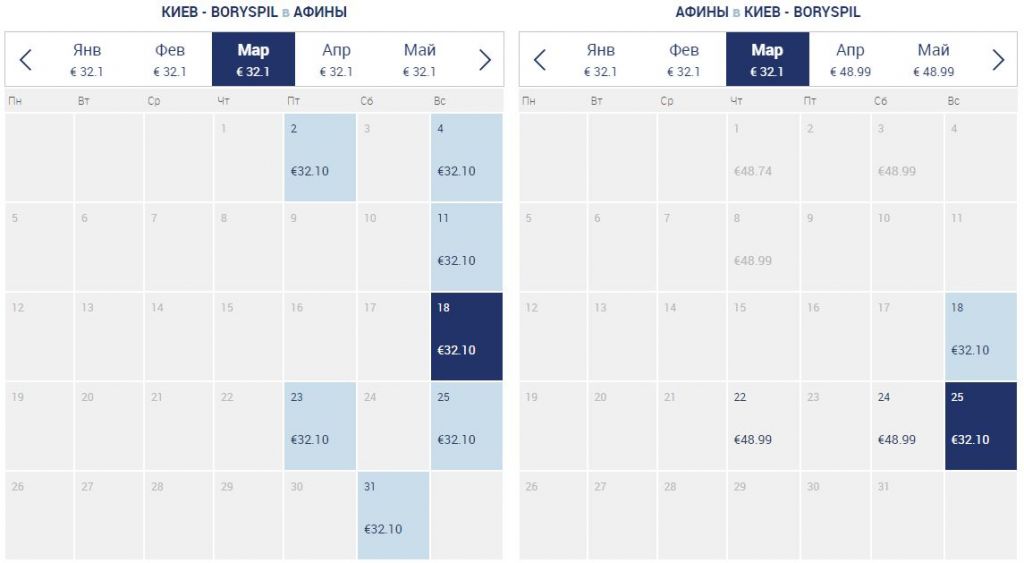The width and height of the screenshot is (1024, 563).
Task: Select Янв month tab in Kiev-Athens calendar
Action: (87, 60)
